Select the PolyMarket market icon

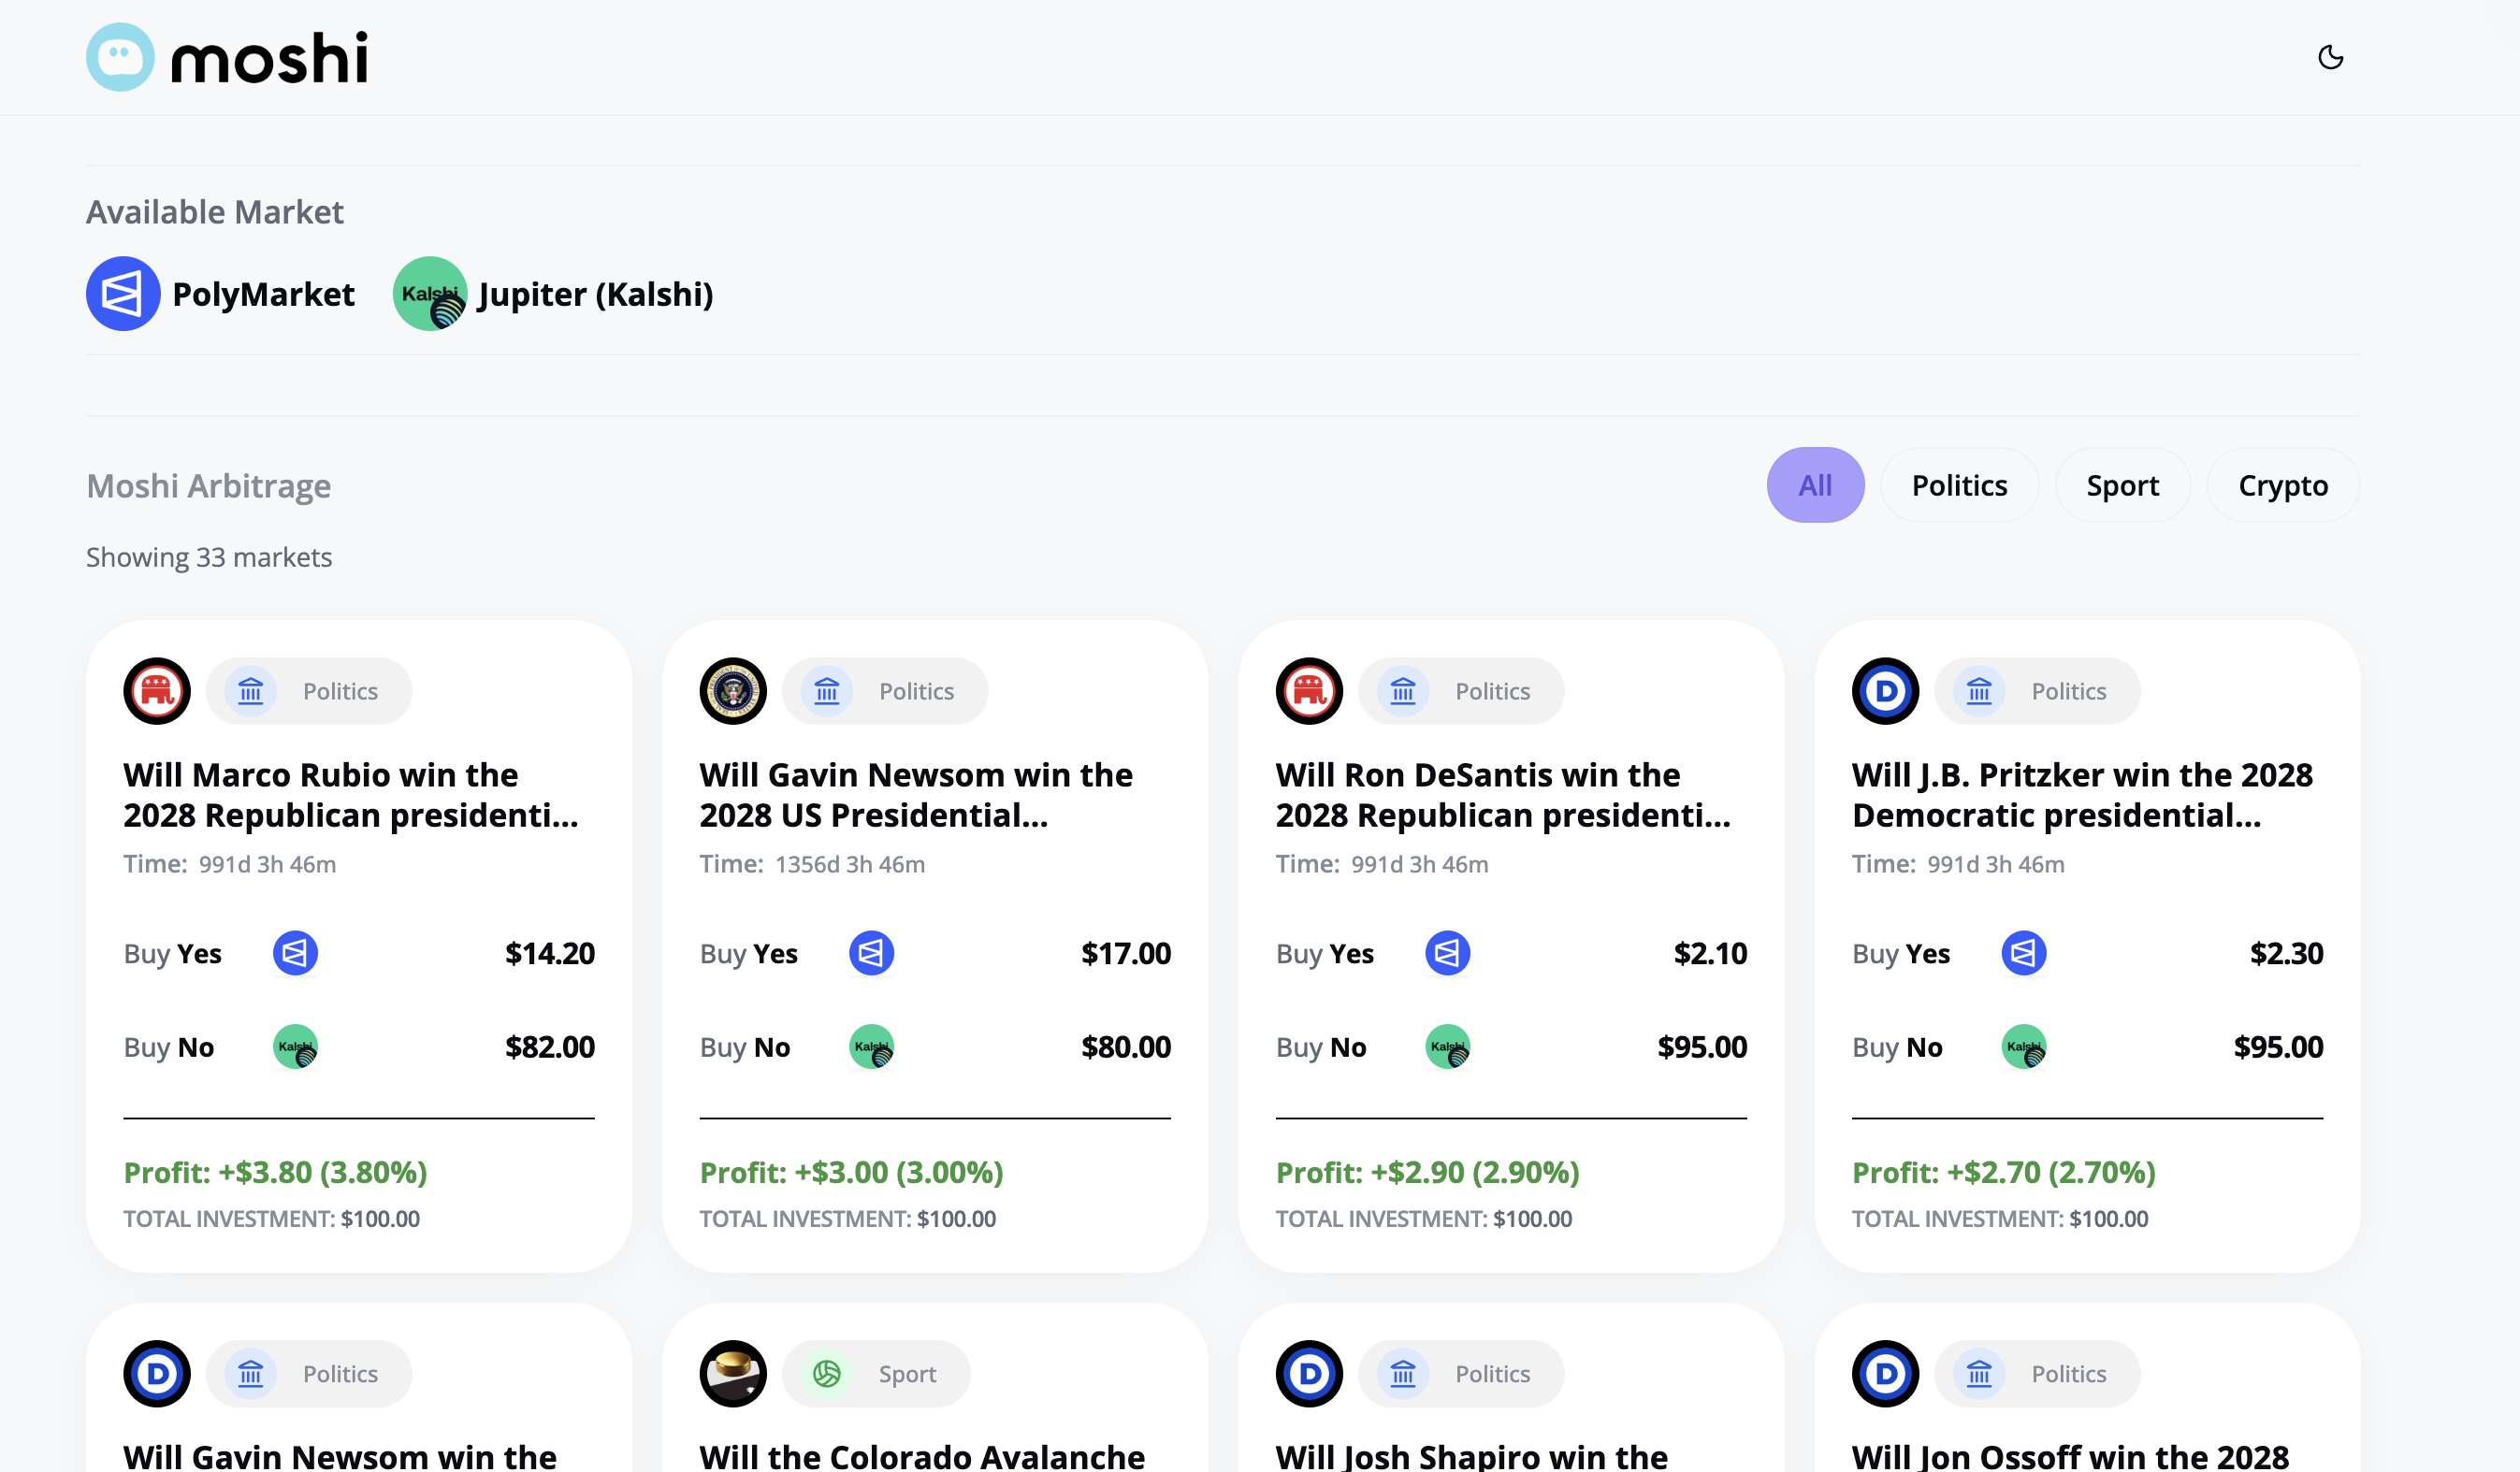pos(123,294)
